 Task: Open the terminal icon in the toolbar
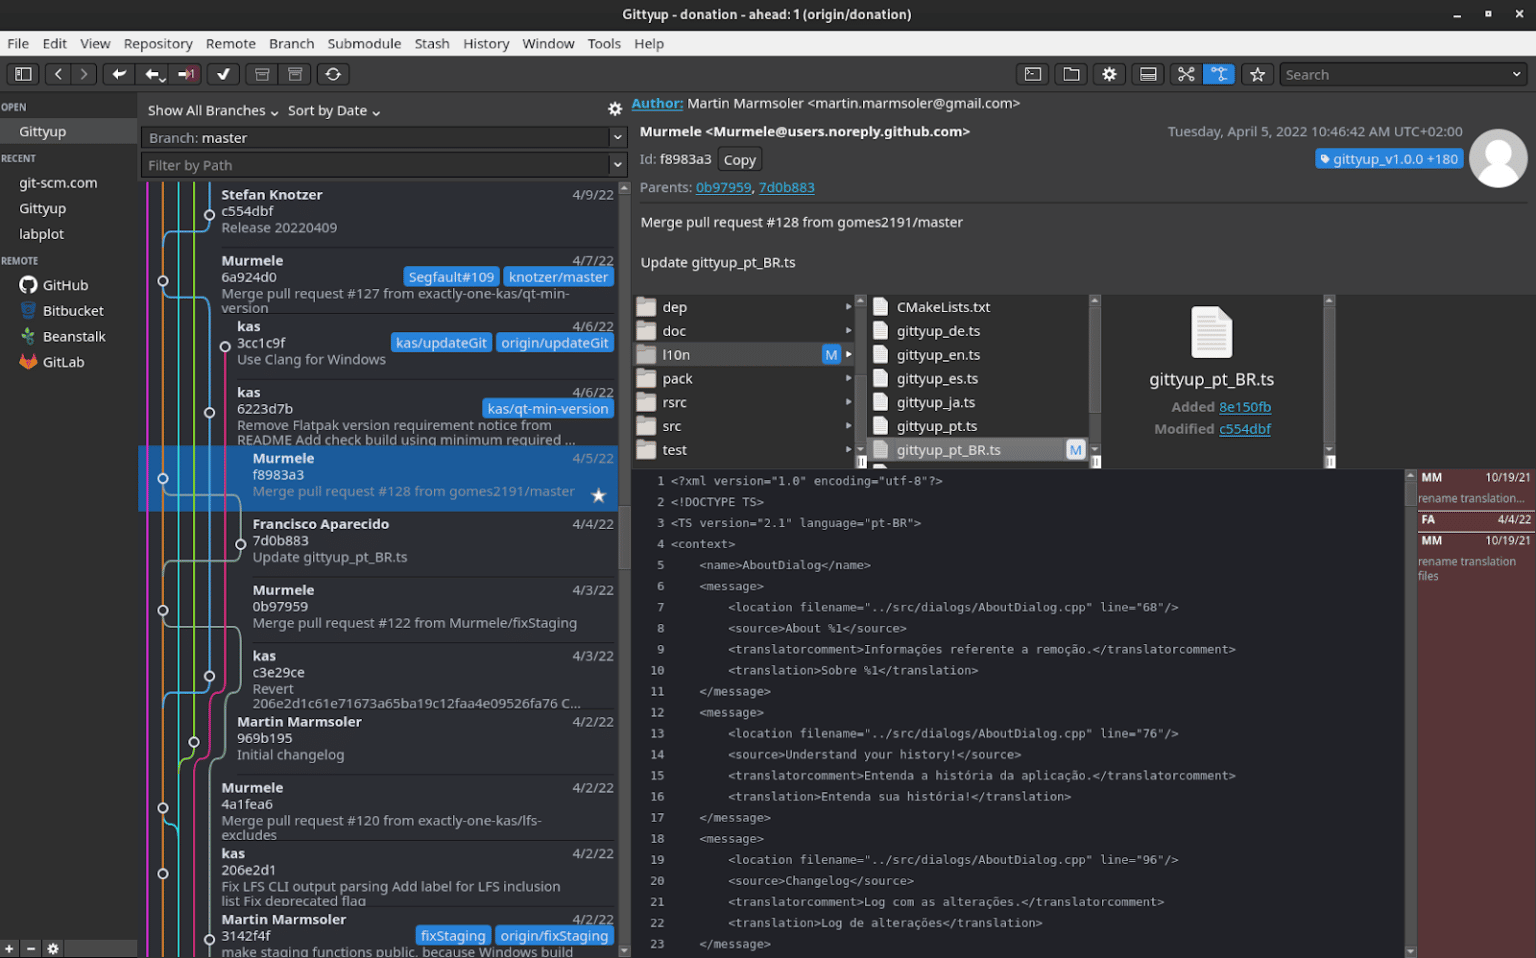pos(1032,74)
